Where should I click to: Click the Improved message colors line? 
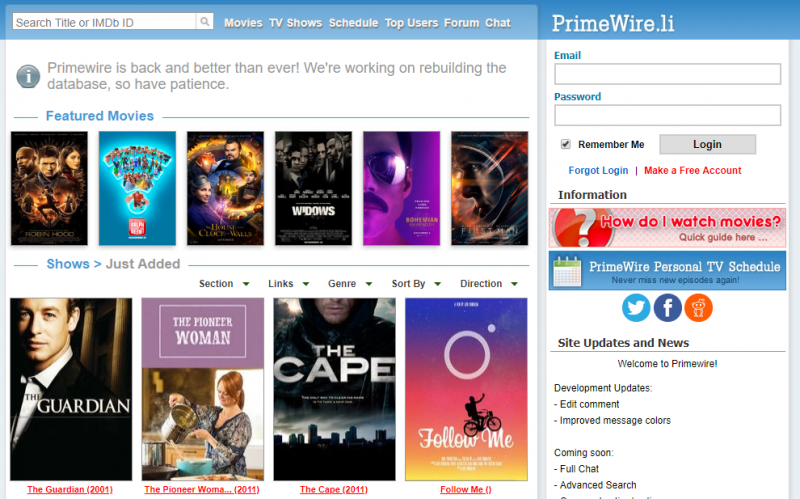click(612, 420)
